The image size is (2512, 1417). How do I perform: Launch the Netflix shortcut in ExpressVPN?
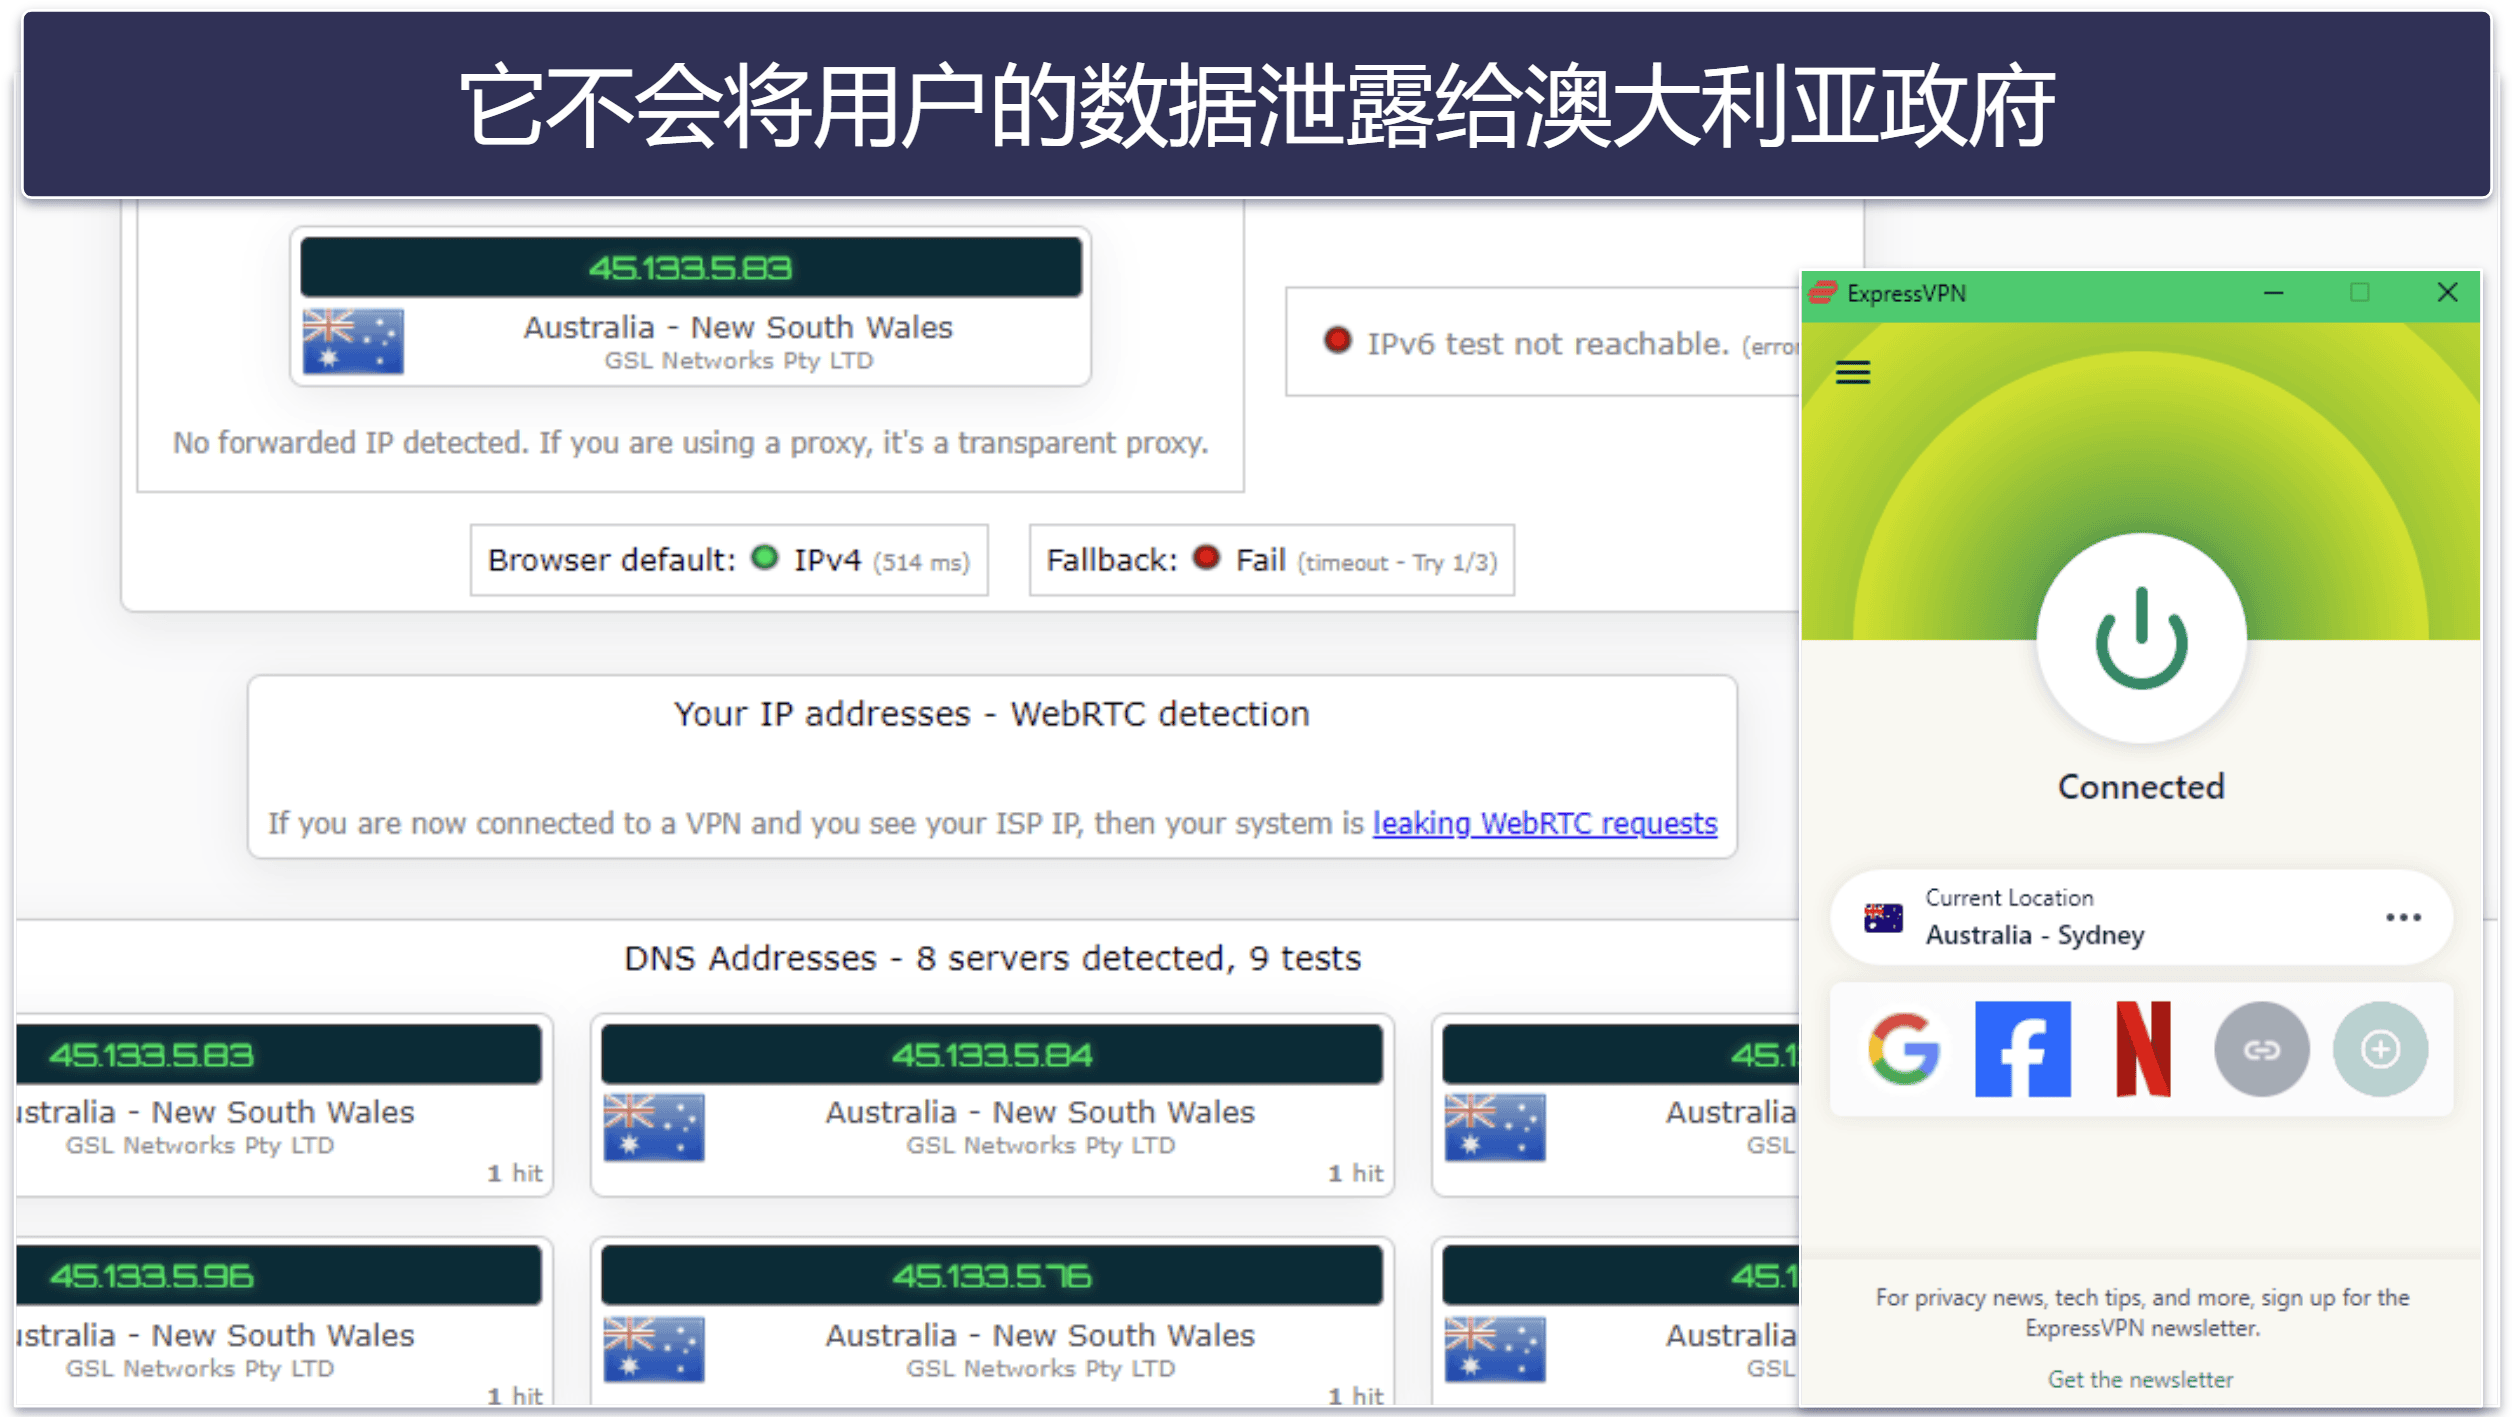point(2143,1049)
